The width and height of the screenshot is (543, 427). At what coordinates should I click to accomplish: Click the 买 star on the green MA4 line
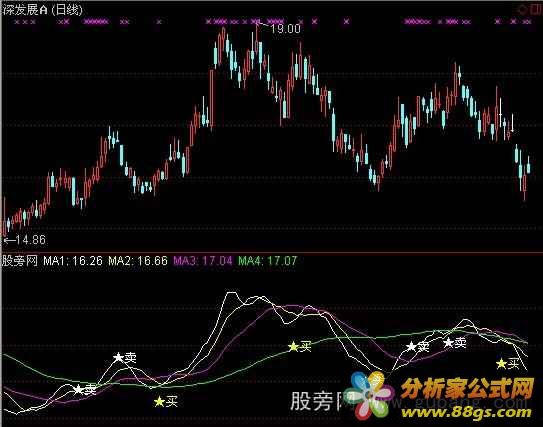point(293,346)
